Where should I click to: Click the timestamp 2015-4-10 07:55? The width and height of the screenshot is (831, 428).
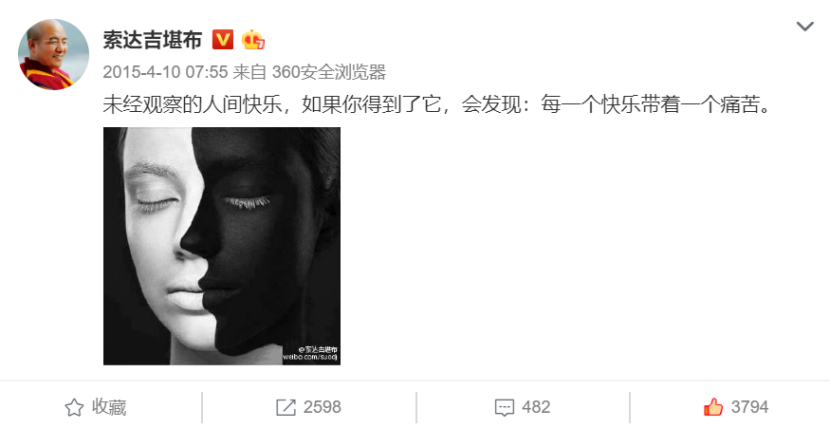[x=165, y=72]
